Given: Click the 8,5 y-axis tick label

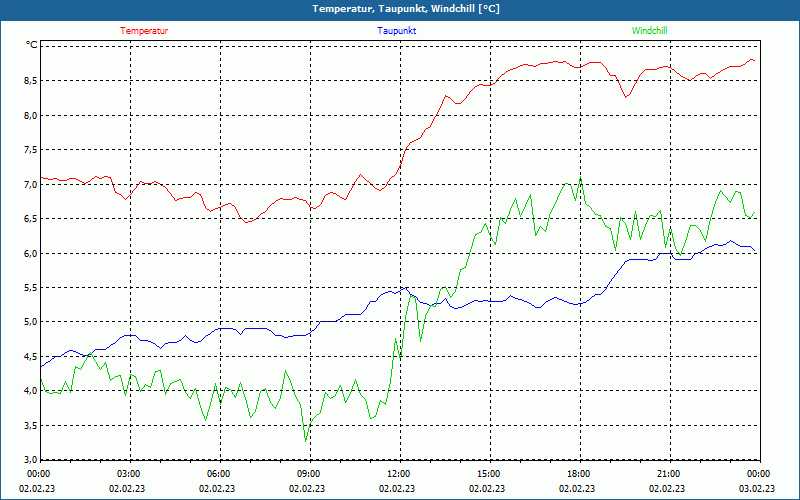Looking at the screenshot, I should [x=32, y=81].
